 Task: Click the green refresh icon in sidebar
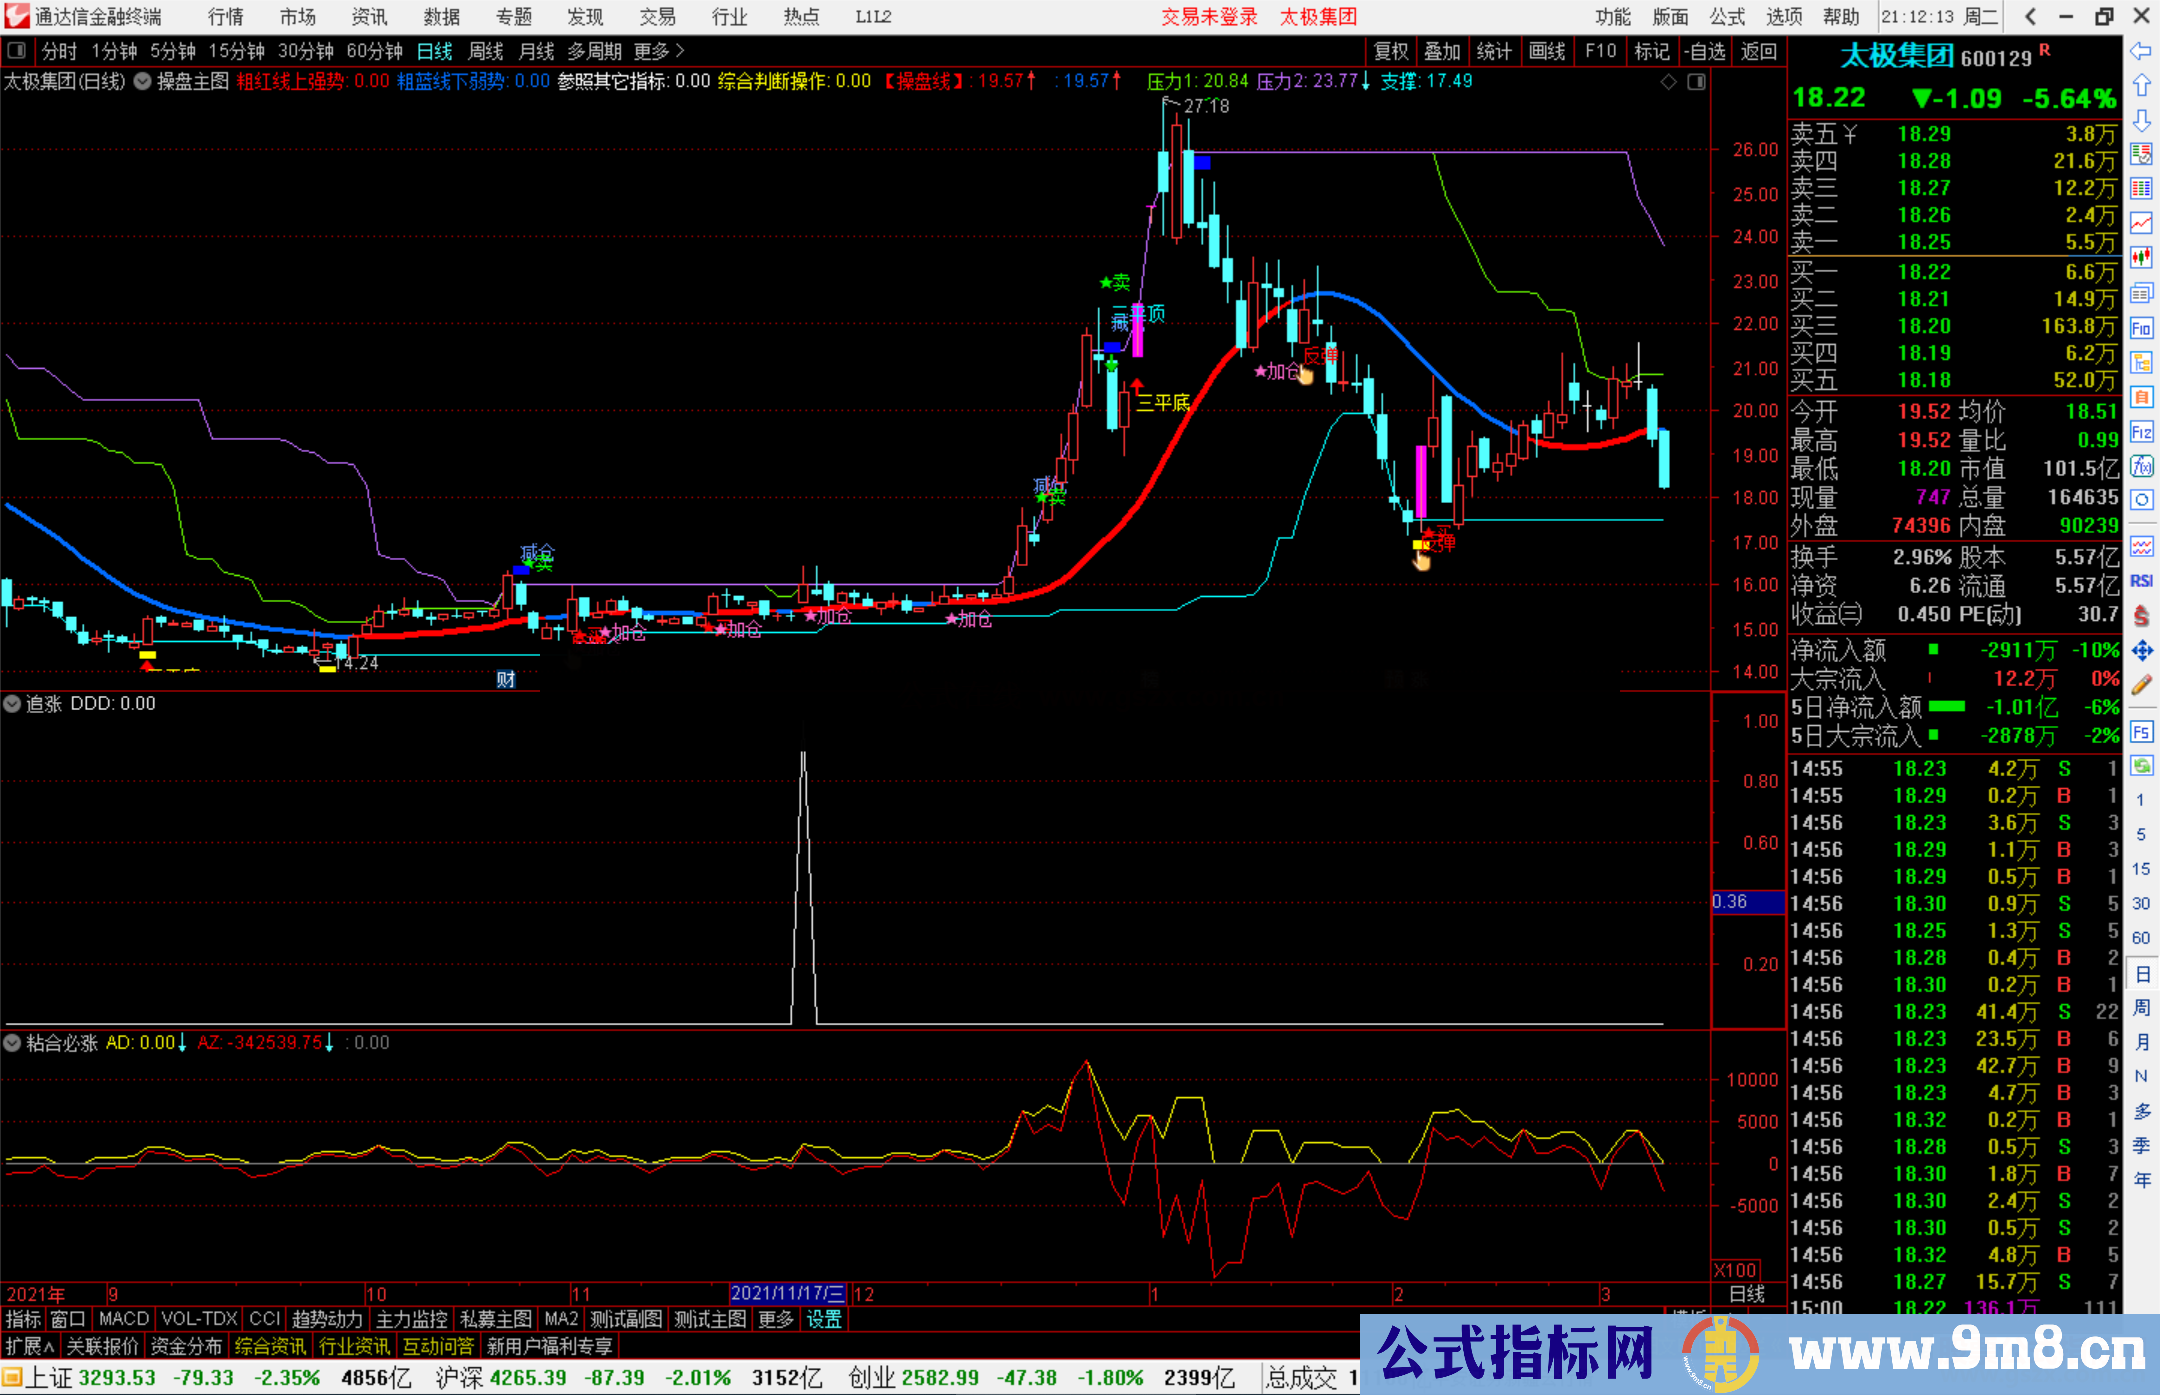[x=2141, y=766]
